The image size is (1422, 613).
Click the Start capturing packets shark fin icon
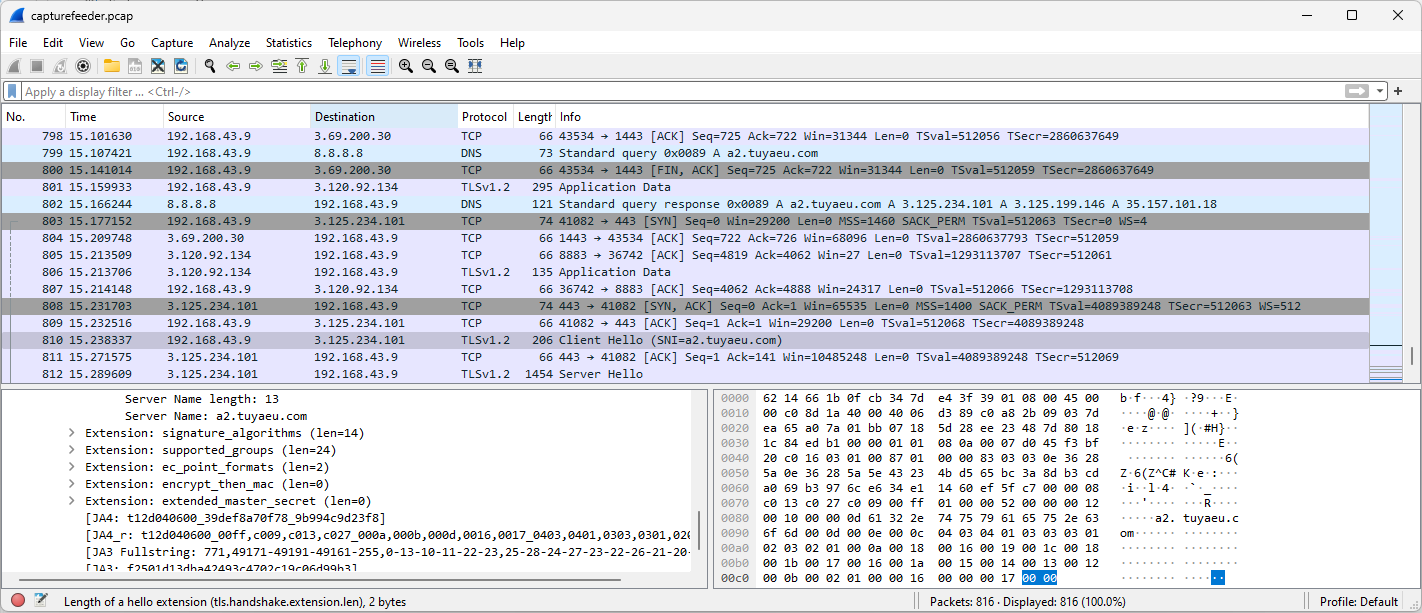click(x=14, y=66)
